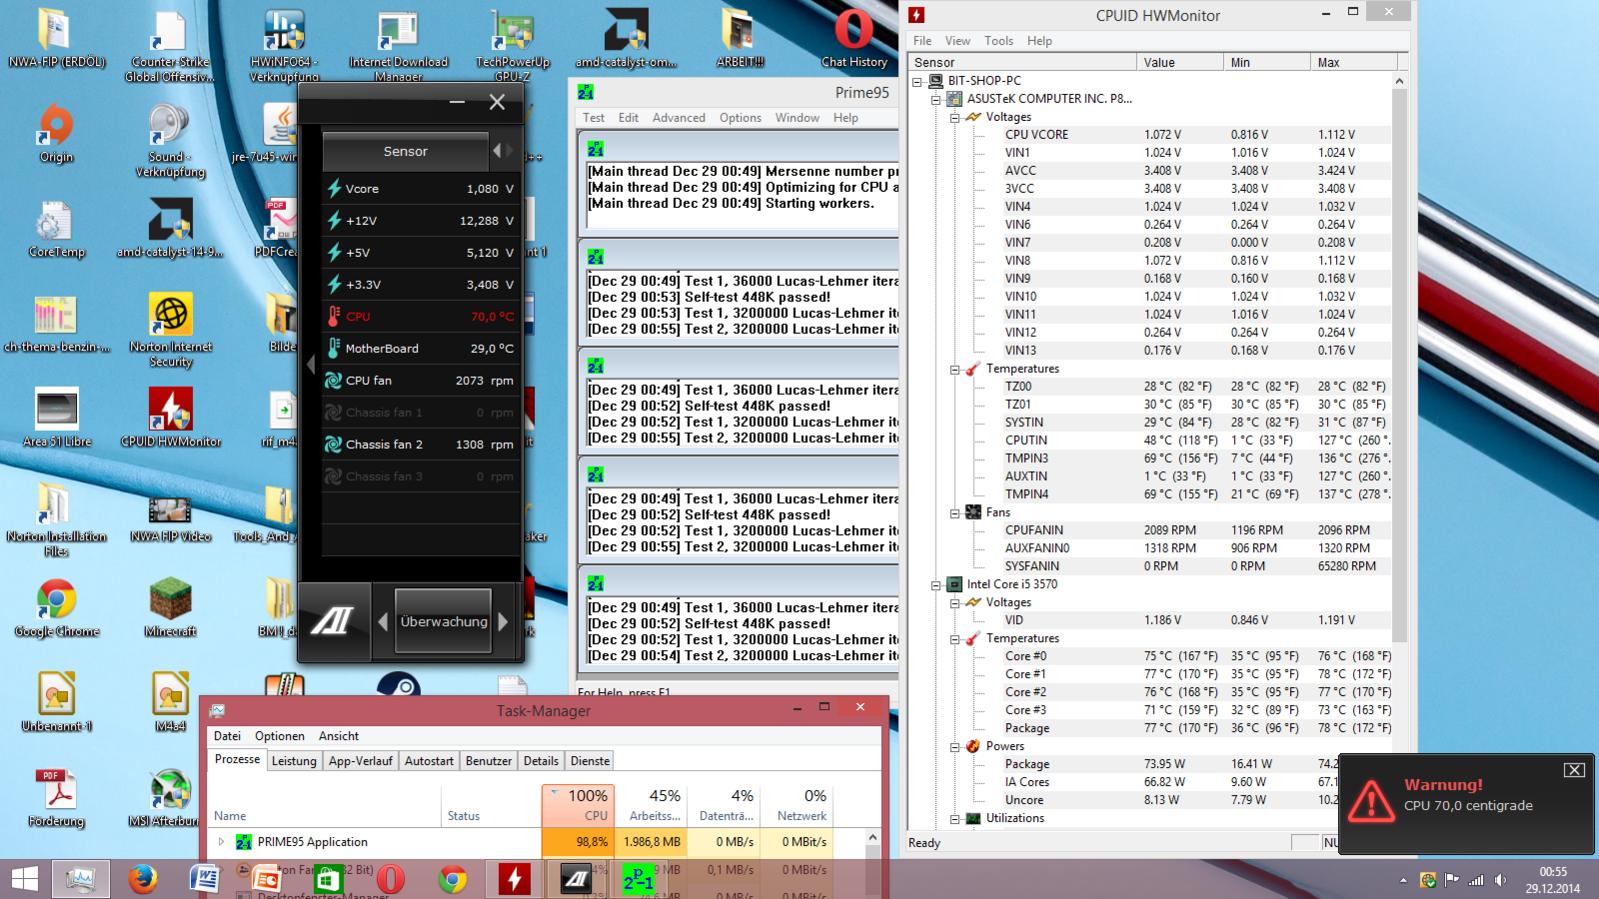Switch to the Leistung tab in Task-Manager
The image size is (1599, 899).
point(294,761)
